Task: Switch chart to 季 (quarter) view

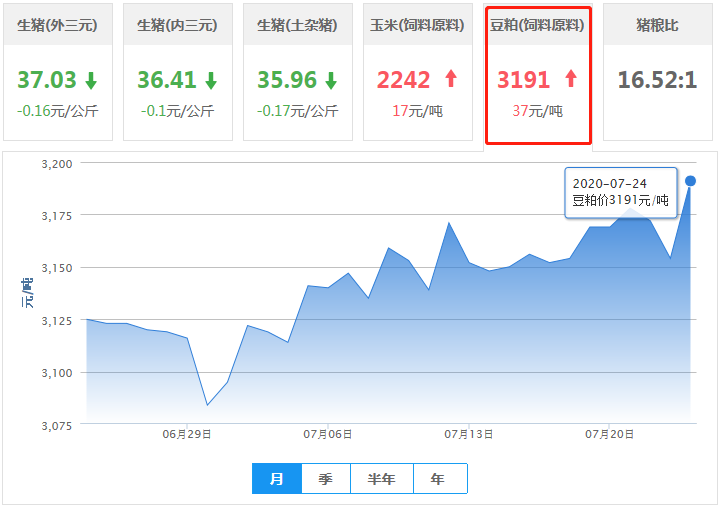Action: point(326,479)
